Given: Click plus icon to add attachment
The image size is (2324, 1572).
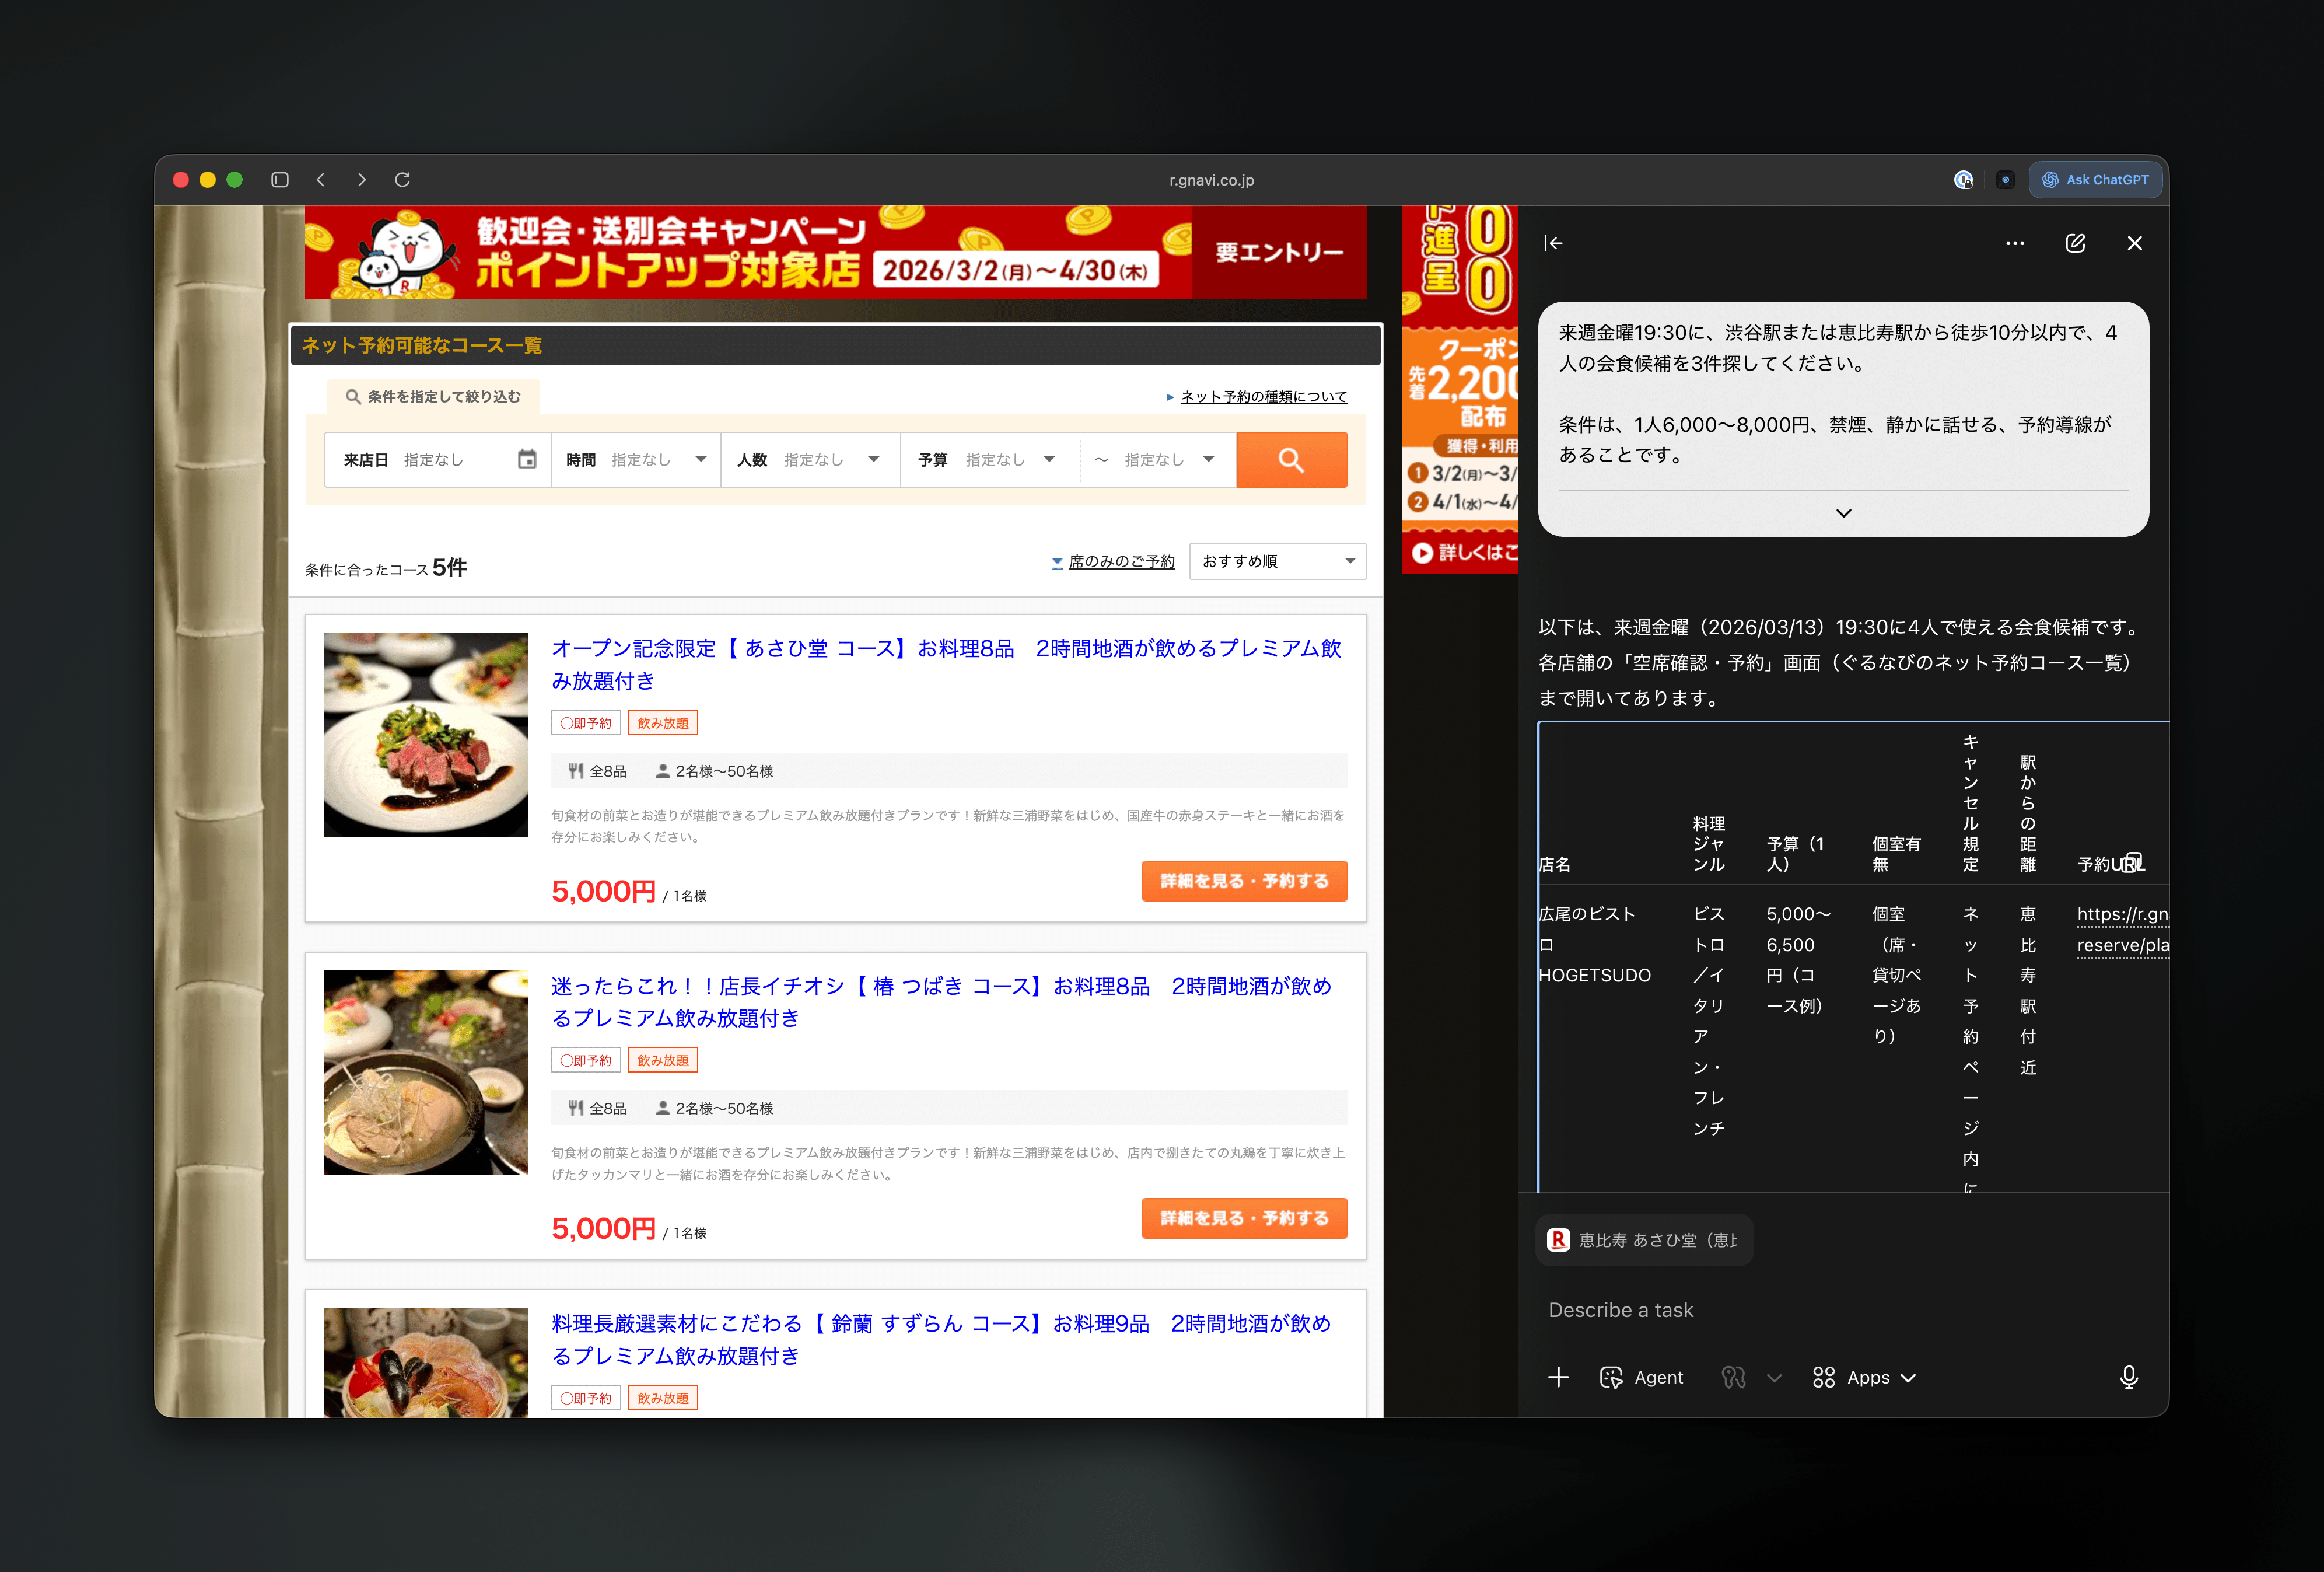Looking at the screenshot, I should 1558,1377.
